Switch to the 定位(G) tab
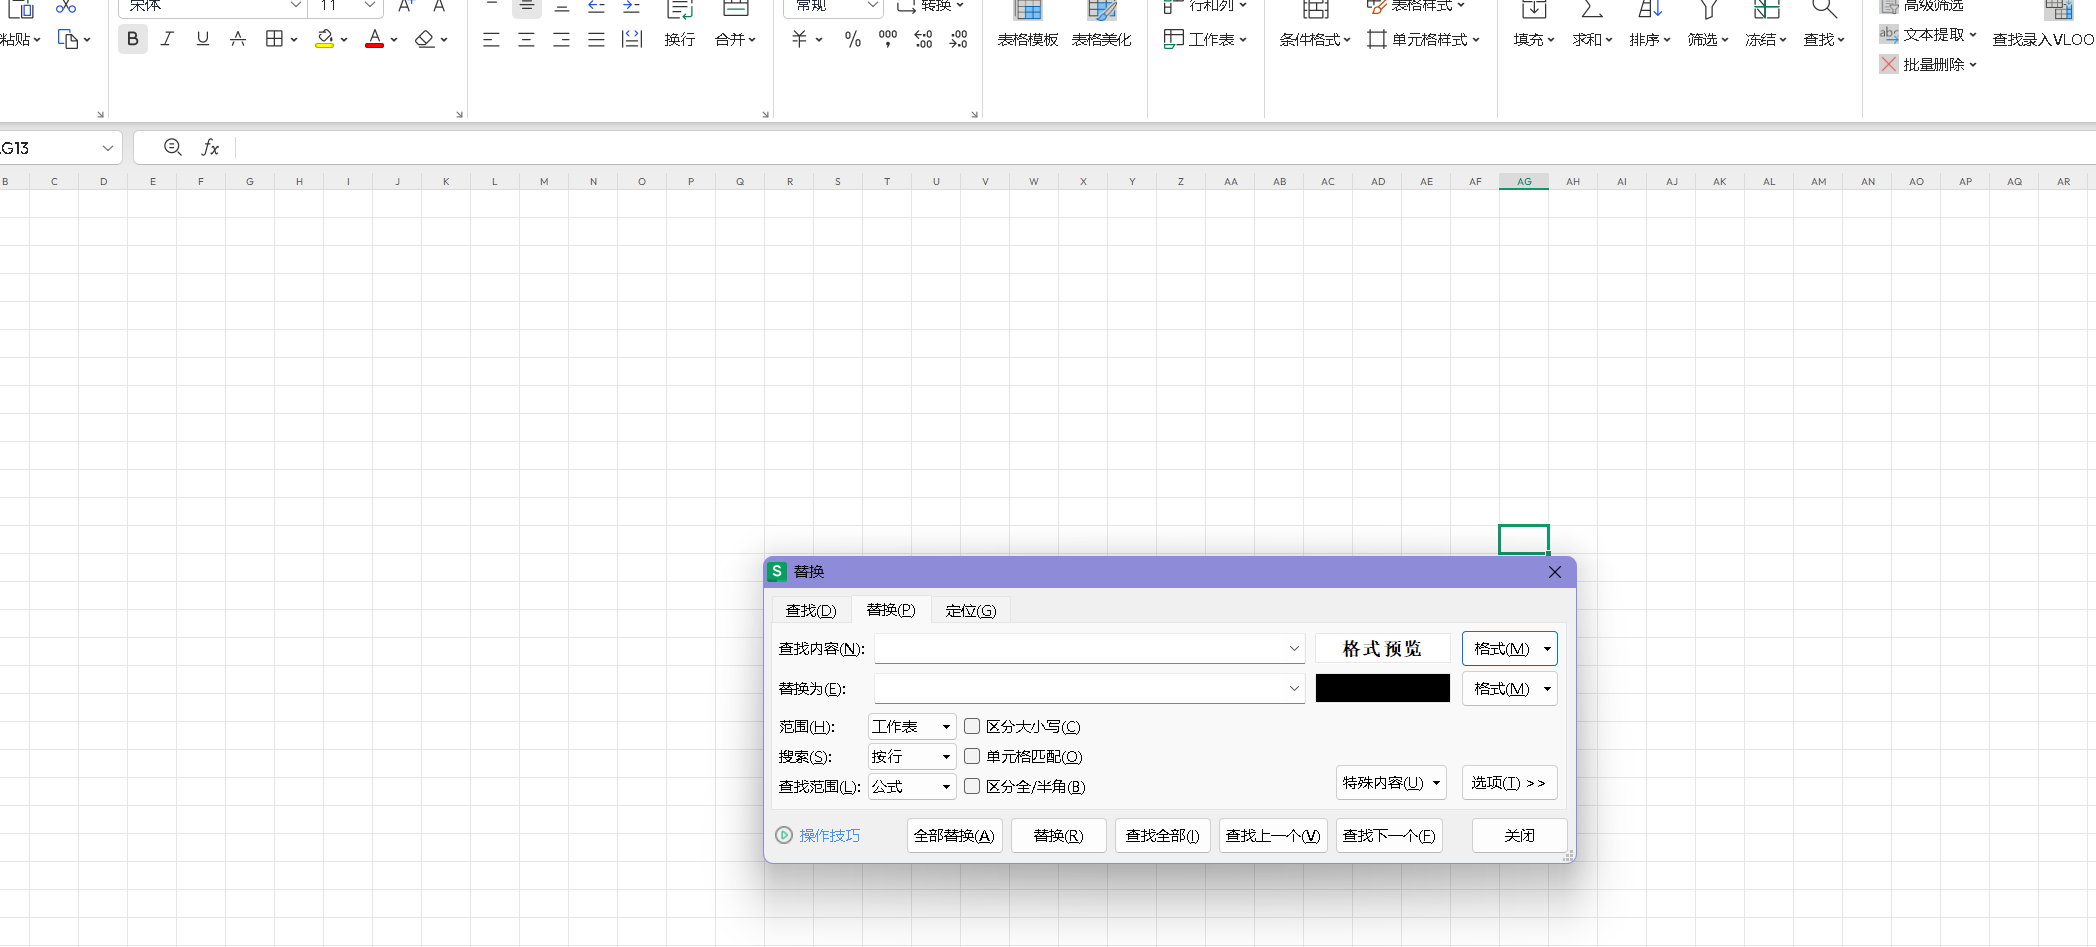 tap(971, 611)
